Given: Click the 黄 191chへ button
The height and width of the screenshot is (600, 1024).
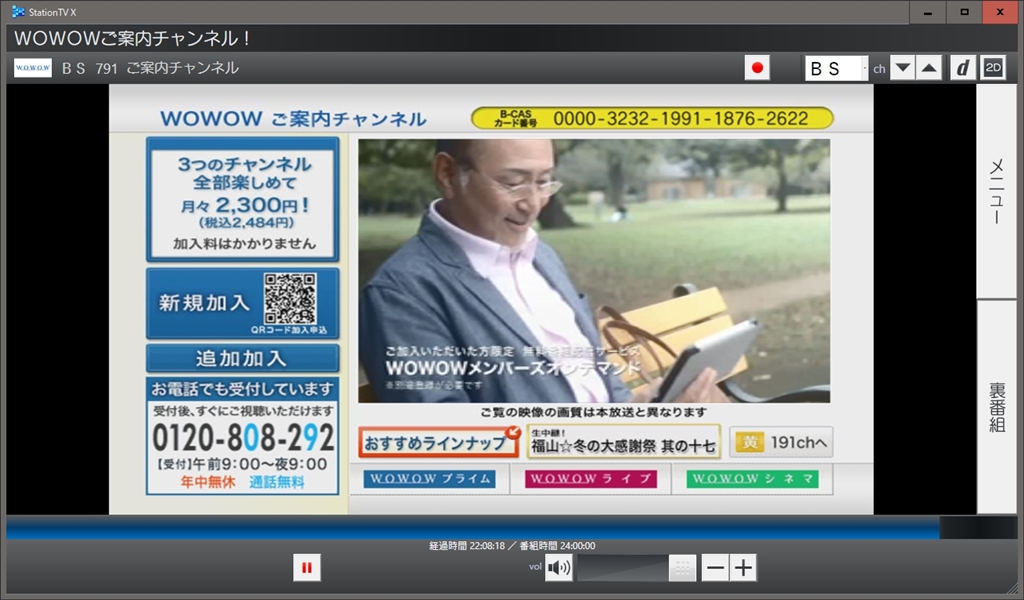Looking at the screenshot, I should [x=781, y=443].
